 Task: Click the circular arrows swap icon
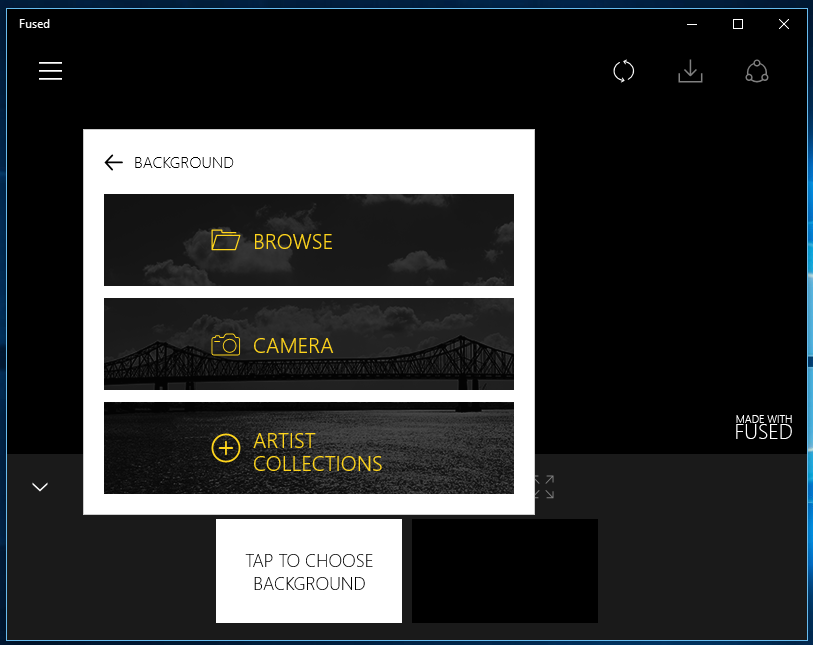point(624,72)
